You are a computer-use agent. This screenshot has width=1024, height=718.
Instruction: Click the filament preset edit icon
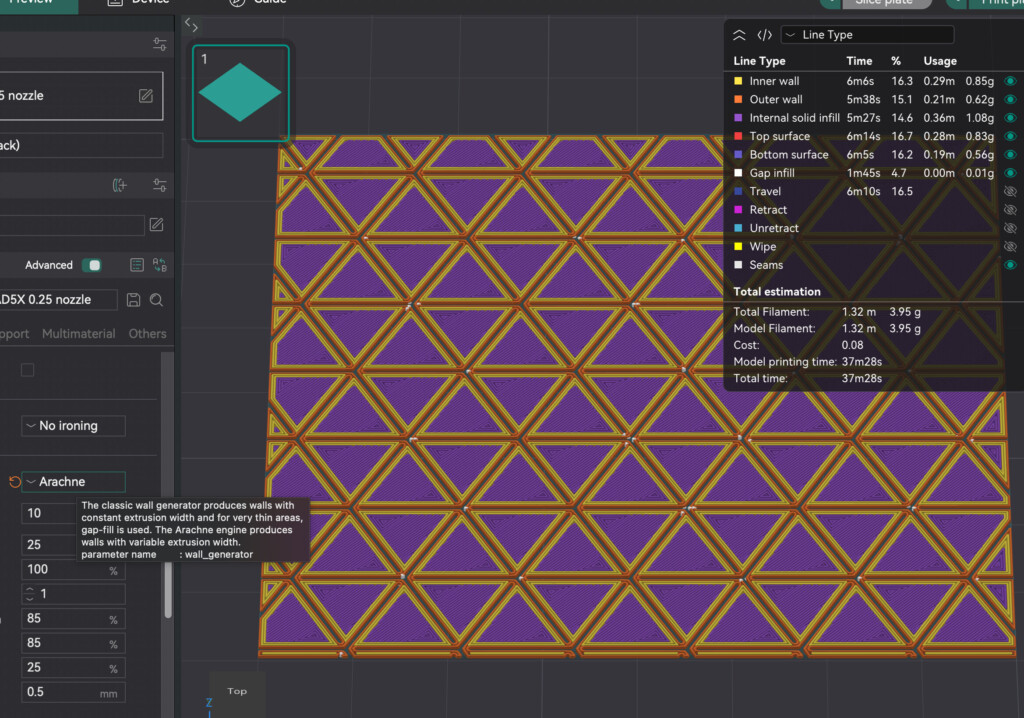tap(156, 225)
